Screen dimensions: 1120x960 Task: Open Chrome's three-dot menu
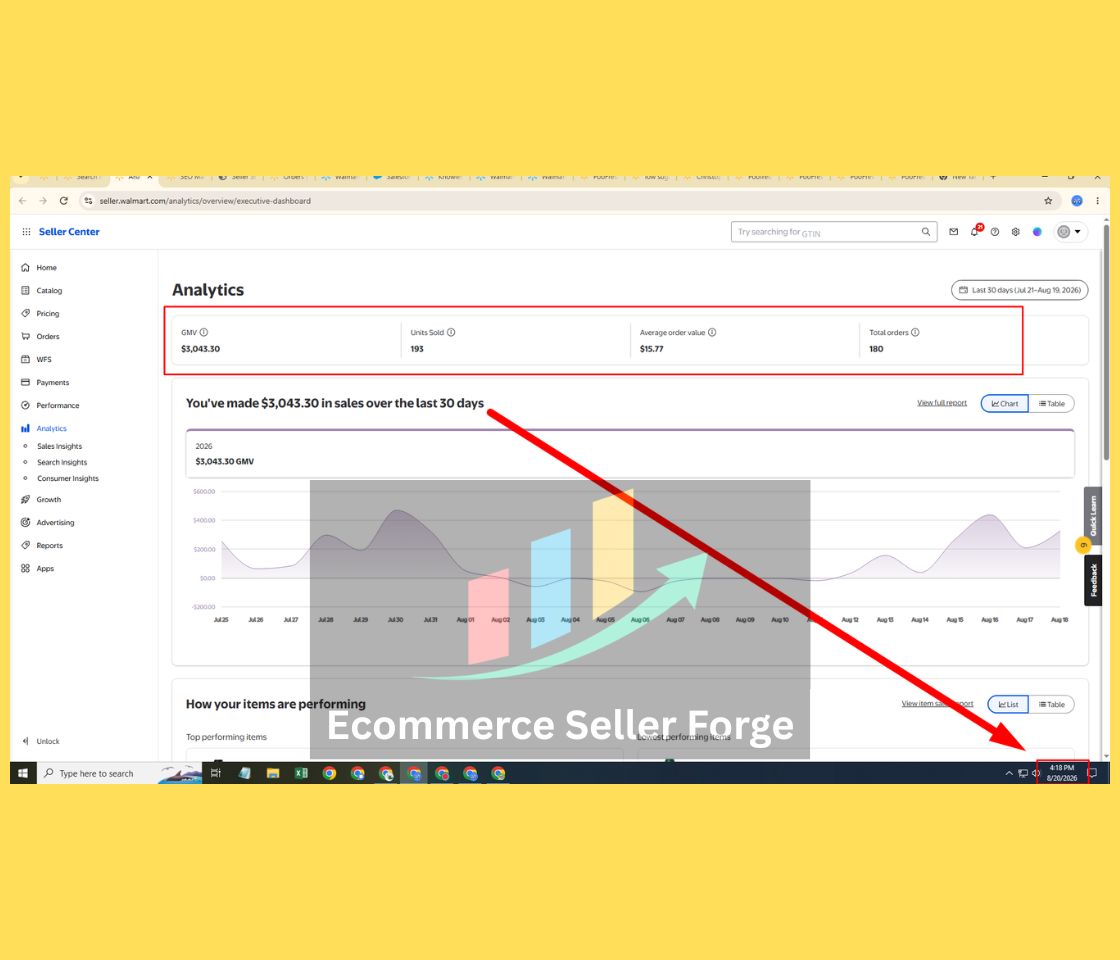click(1098, 201)
